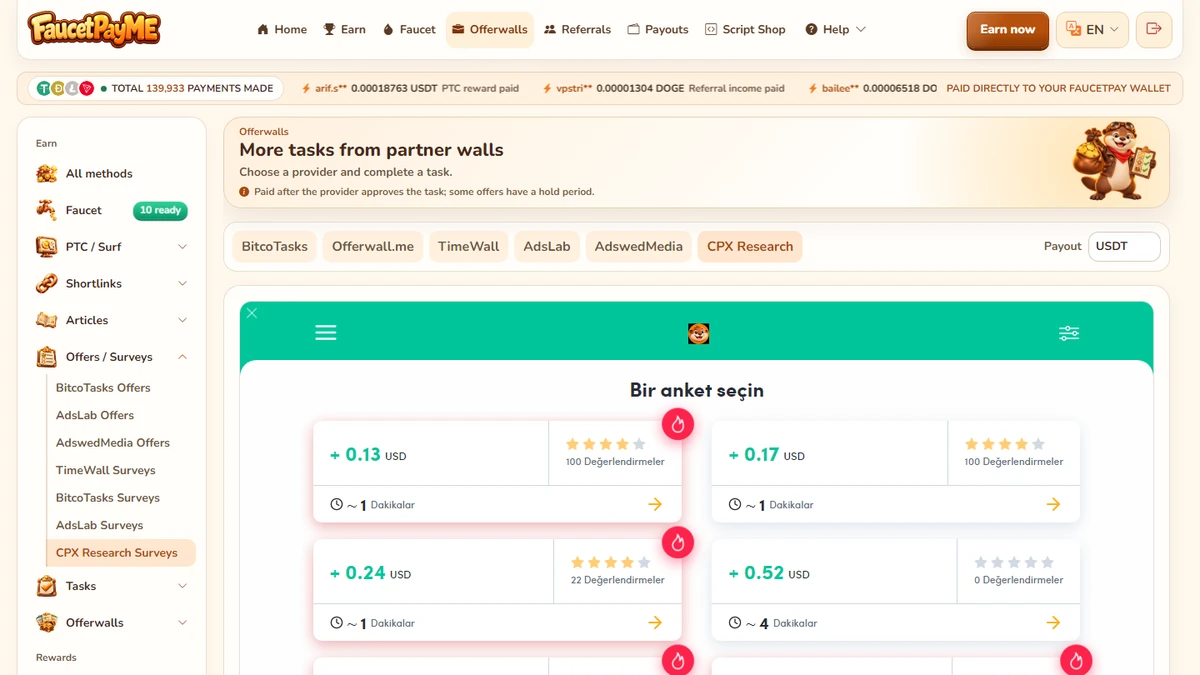Go to Home in top navigation

click(282, 30)
